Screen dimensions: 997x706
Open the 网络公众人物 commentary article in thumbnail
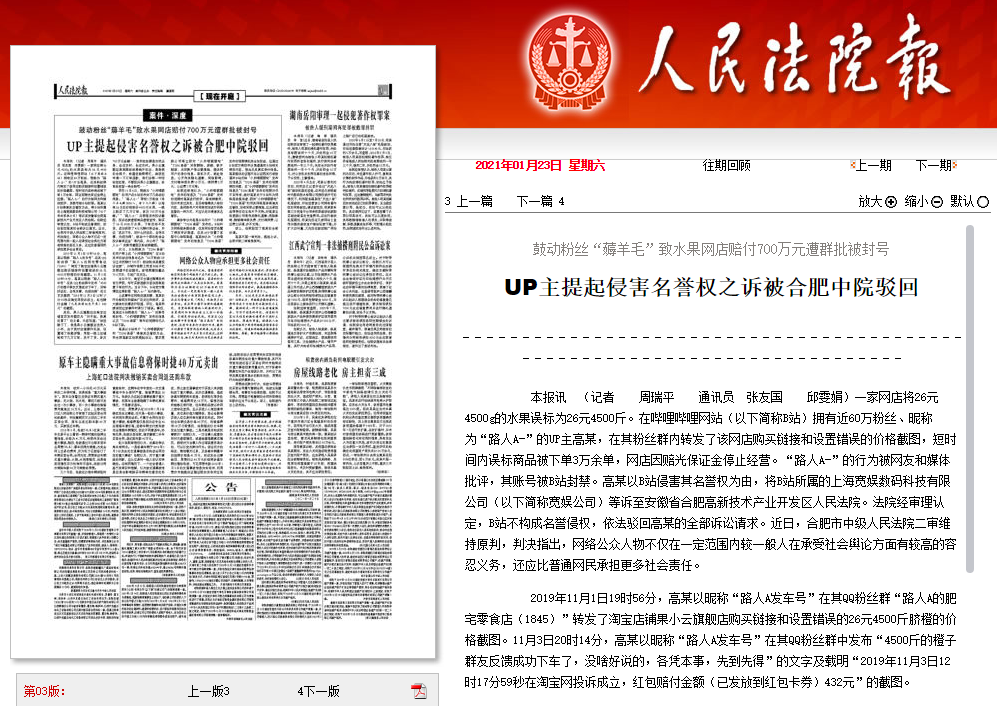224,261
